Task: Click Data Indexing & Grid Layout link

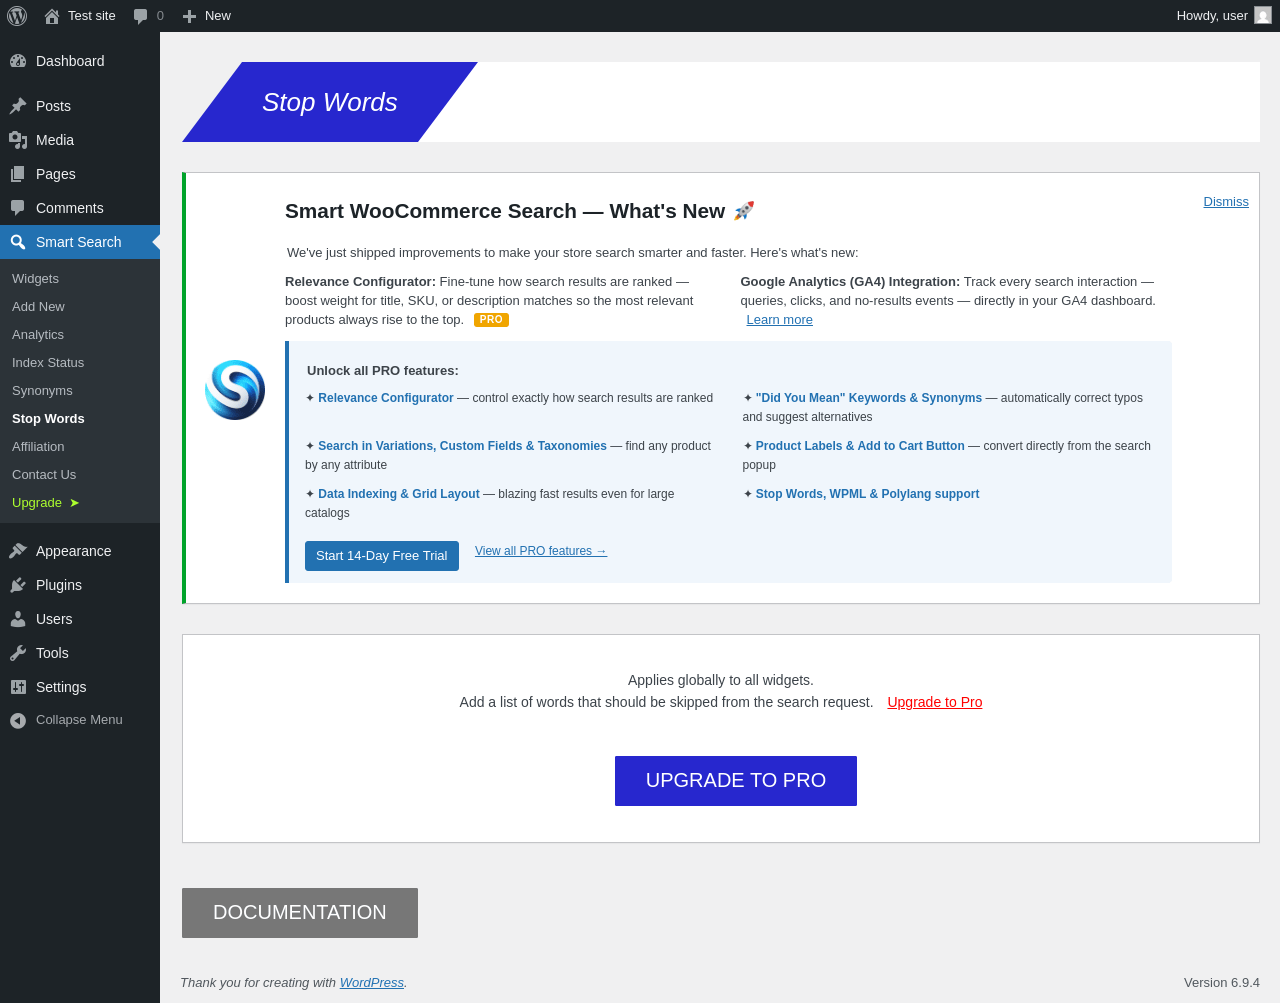Action: pos(399,494)
